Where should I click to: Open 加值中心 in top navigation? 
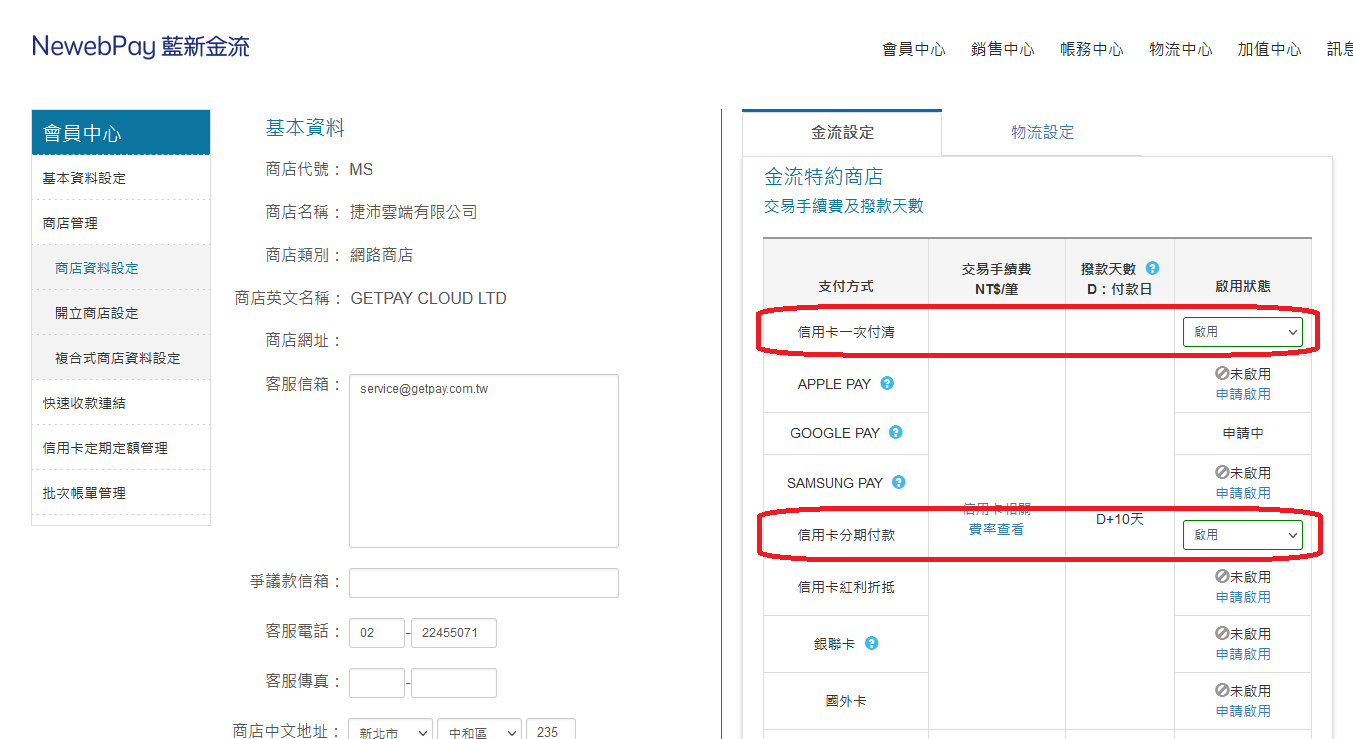tap(1270, 49)
